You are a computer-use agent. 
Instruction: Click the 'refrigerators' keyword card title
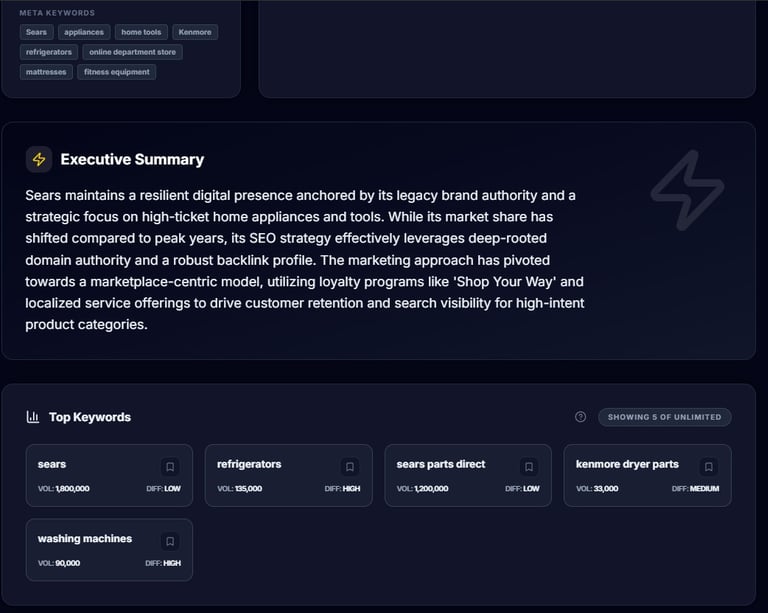(x=249, y=464)
